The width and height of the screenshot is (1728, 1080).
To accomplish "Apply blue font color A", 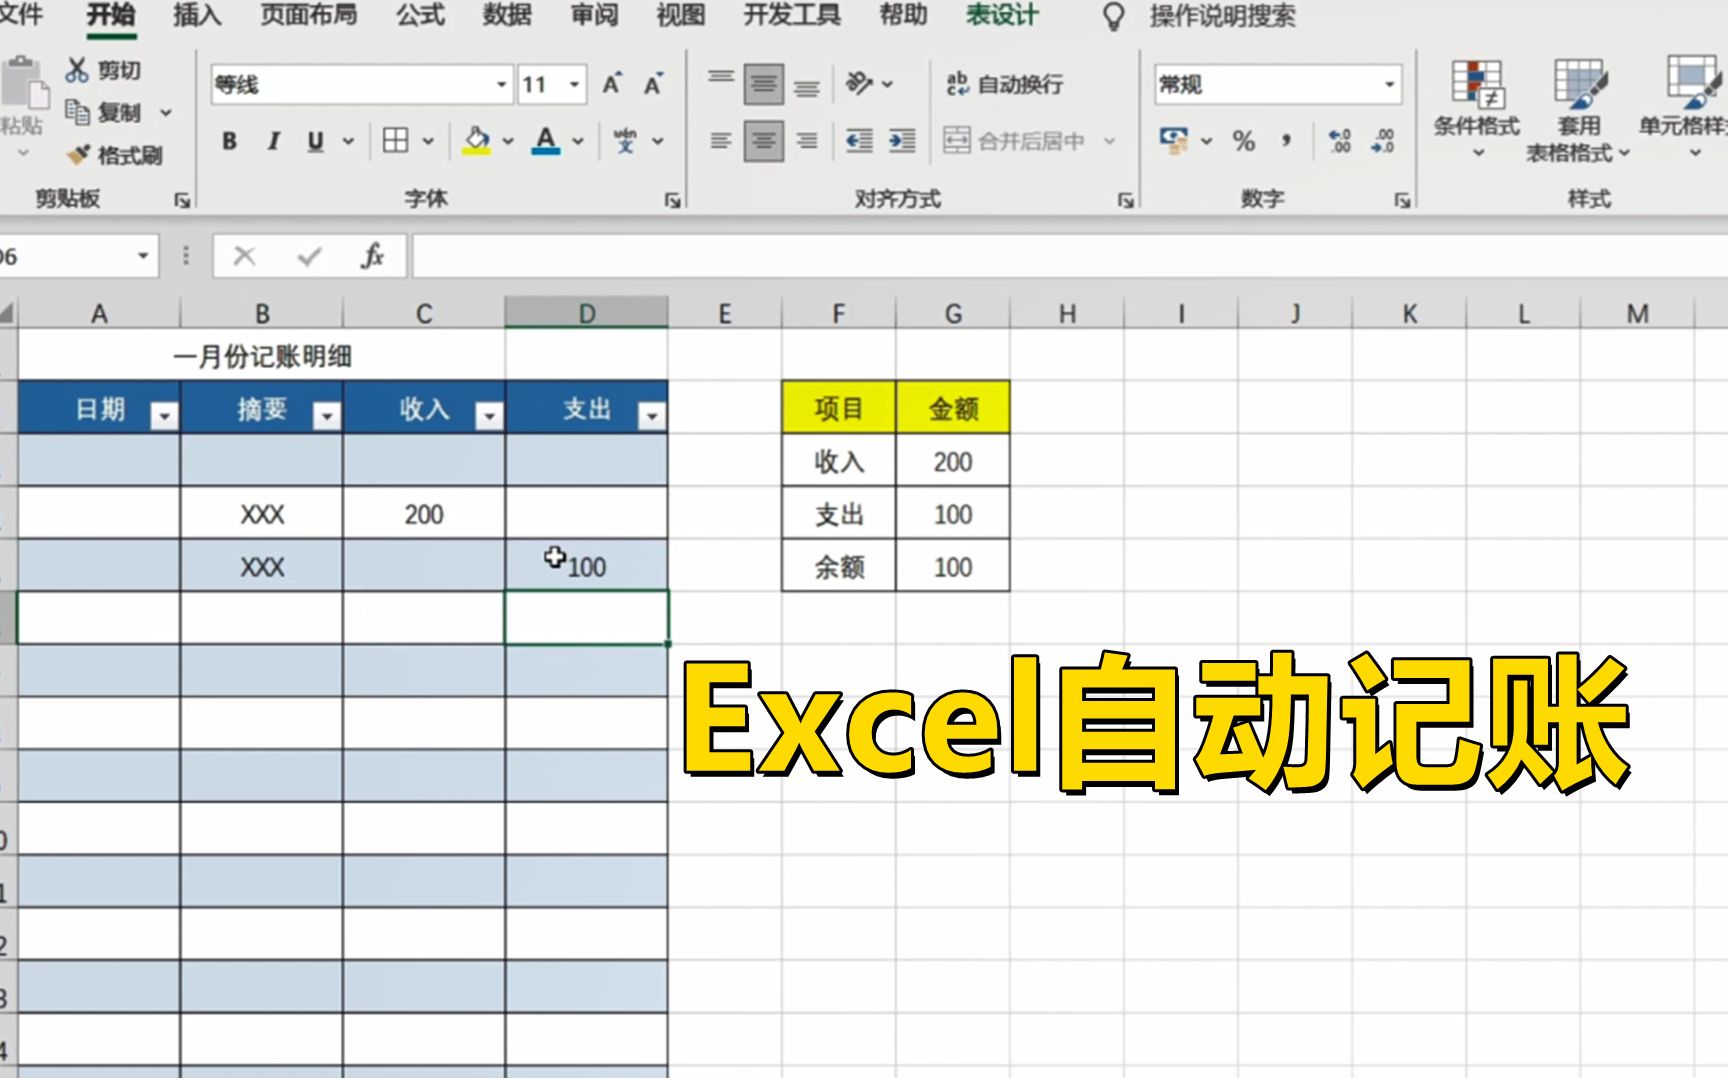I will click(x=546, y=141).
